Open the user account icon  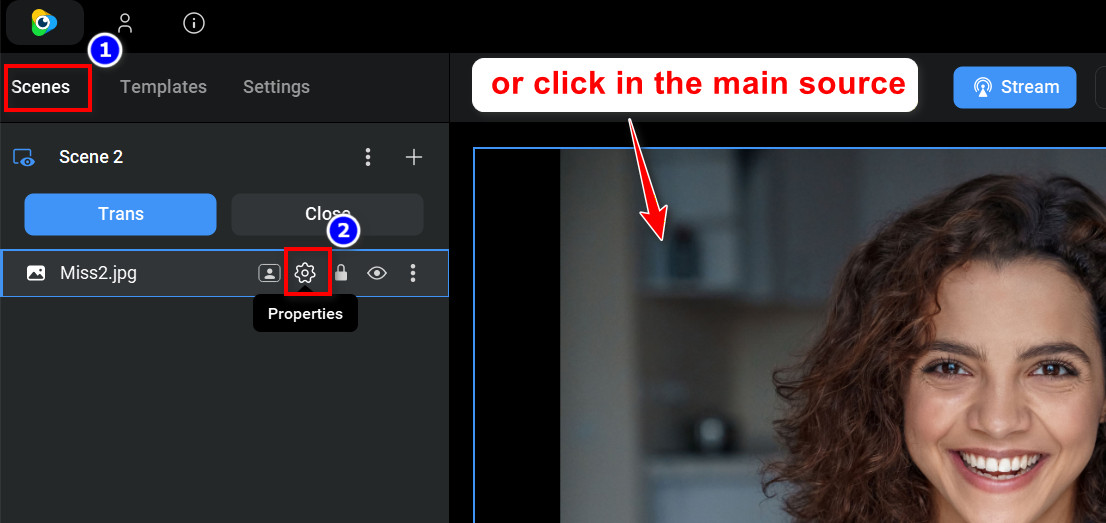[125, 23]
